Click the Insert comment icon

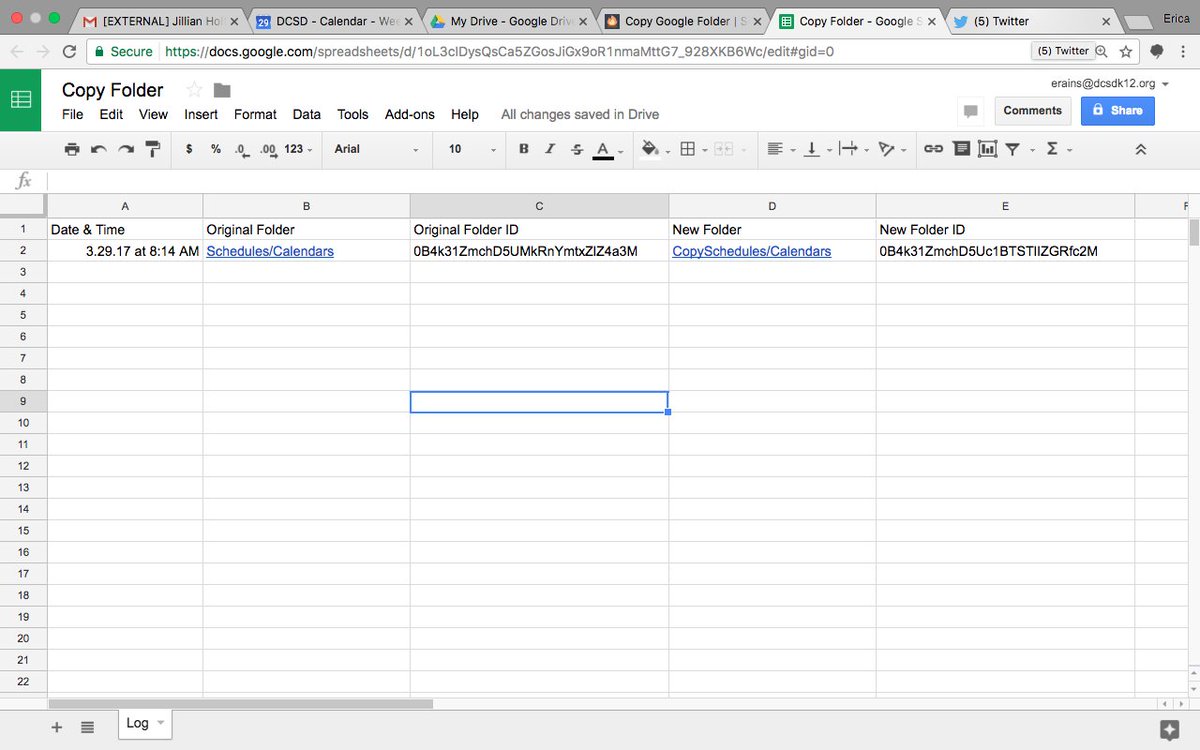[961, 149]
